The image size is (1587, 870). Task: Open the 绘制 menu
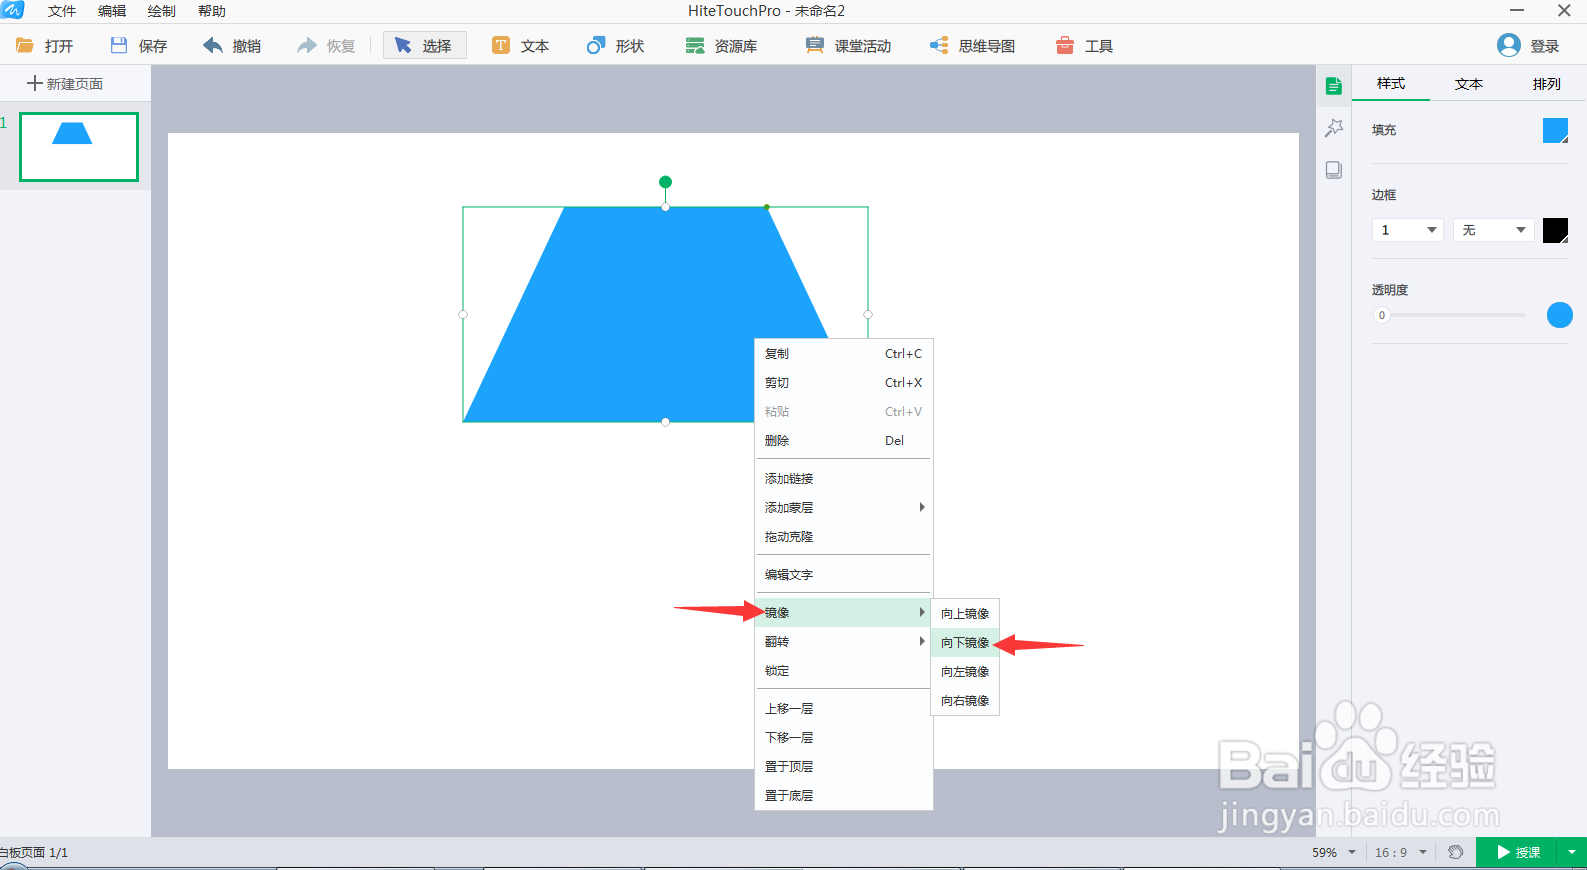point(162,11)
